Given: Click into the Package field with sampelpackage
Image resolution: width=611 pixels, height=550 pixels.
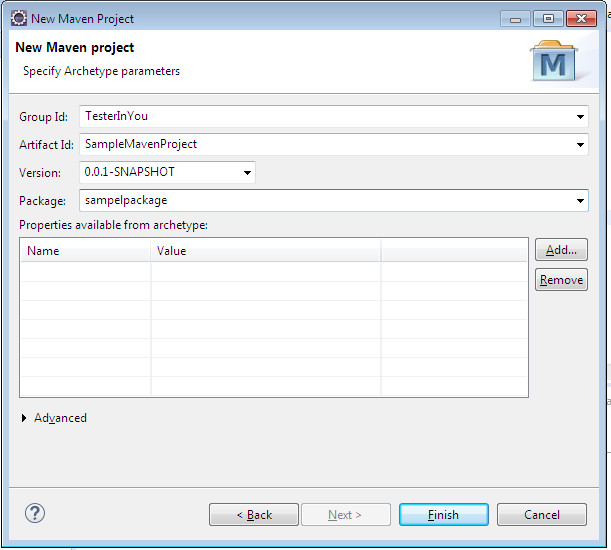Looking at the screenshot, I should pyautogui.click(x=334, y=200).
